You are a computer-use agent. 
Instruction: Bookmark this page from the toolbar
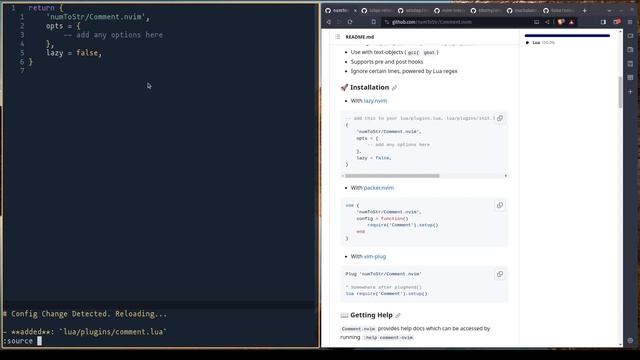pos(373,22)
